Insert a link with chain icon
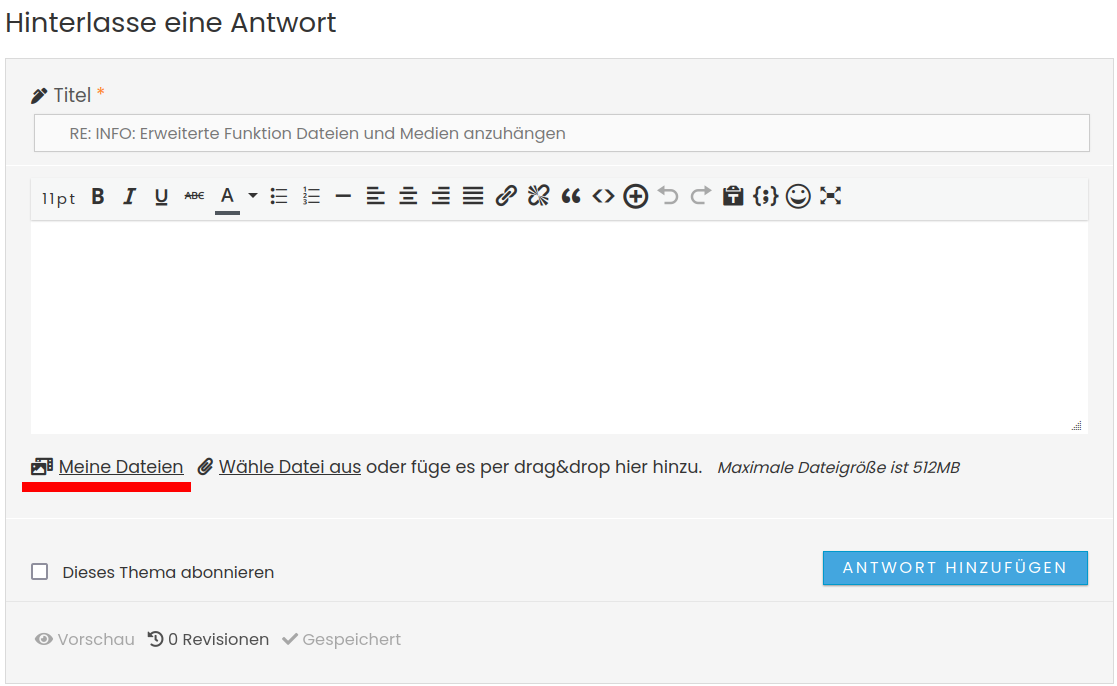 pos(506,197)
